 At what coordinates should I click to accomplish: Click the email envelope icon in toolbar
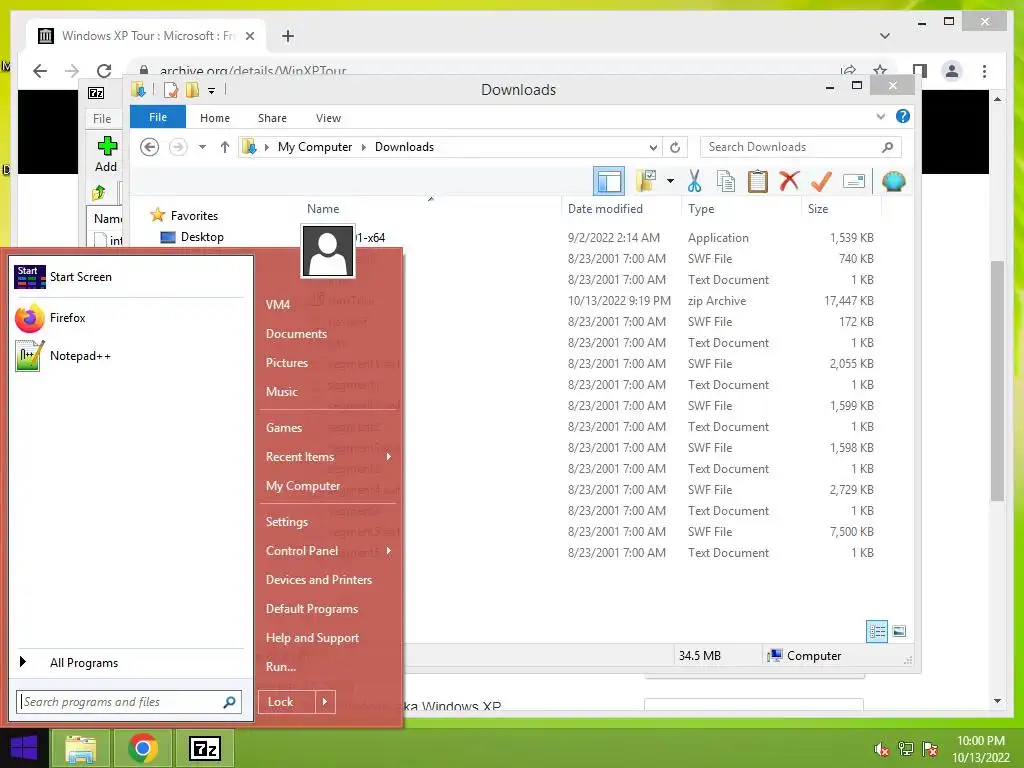[x=854, y=181]
